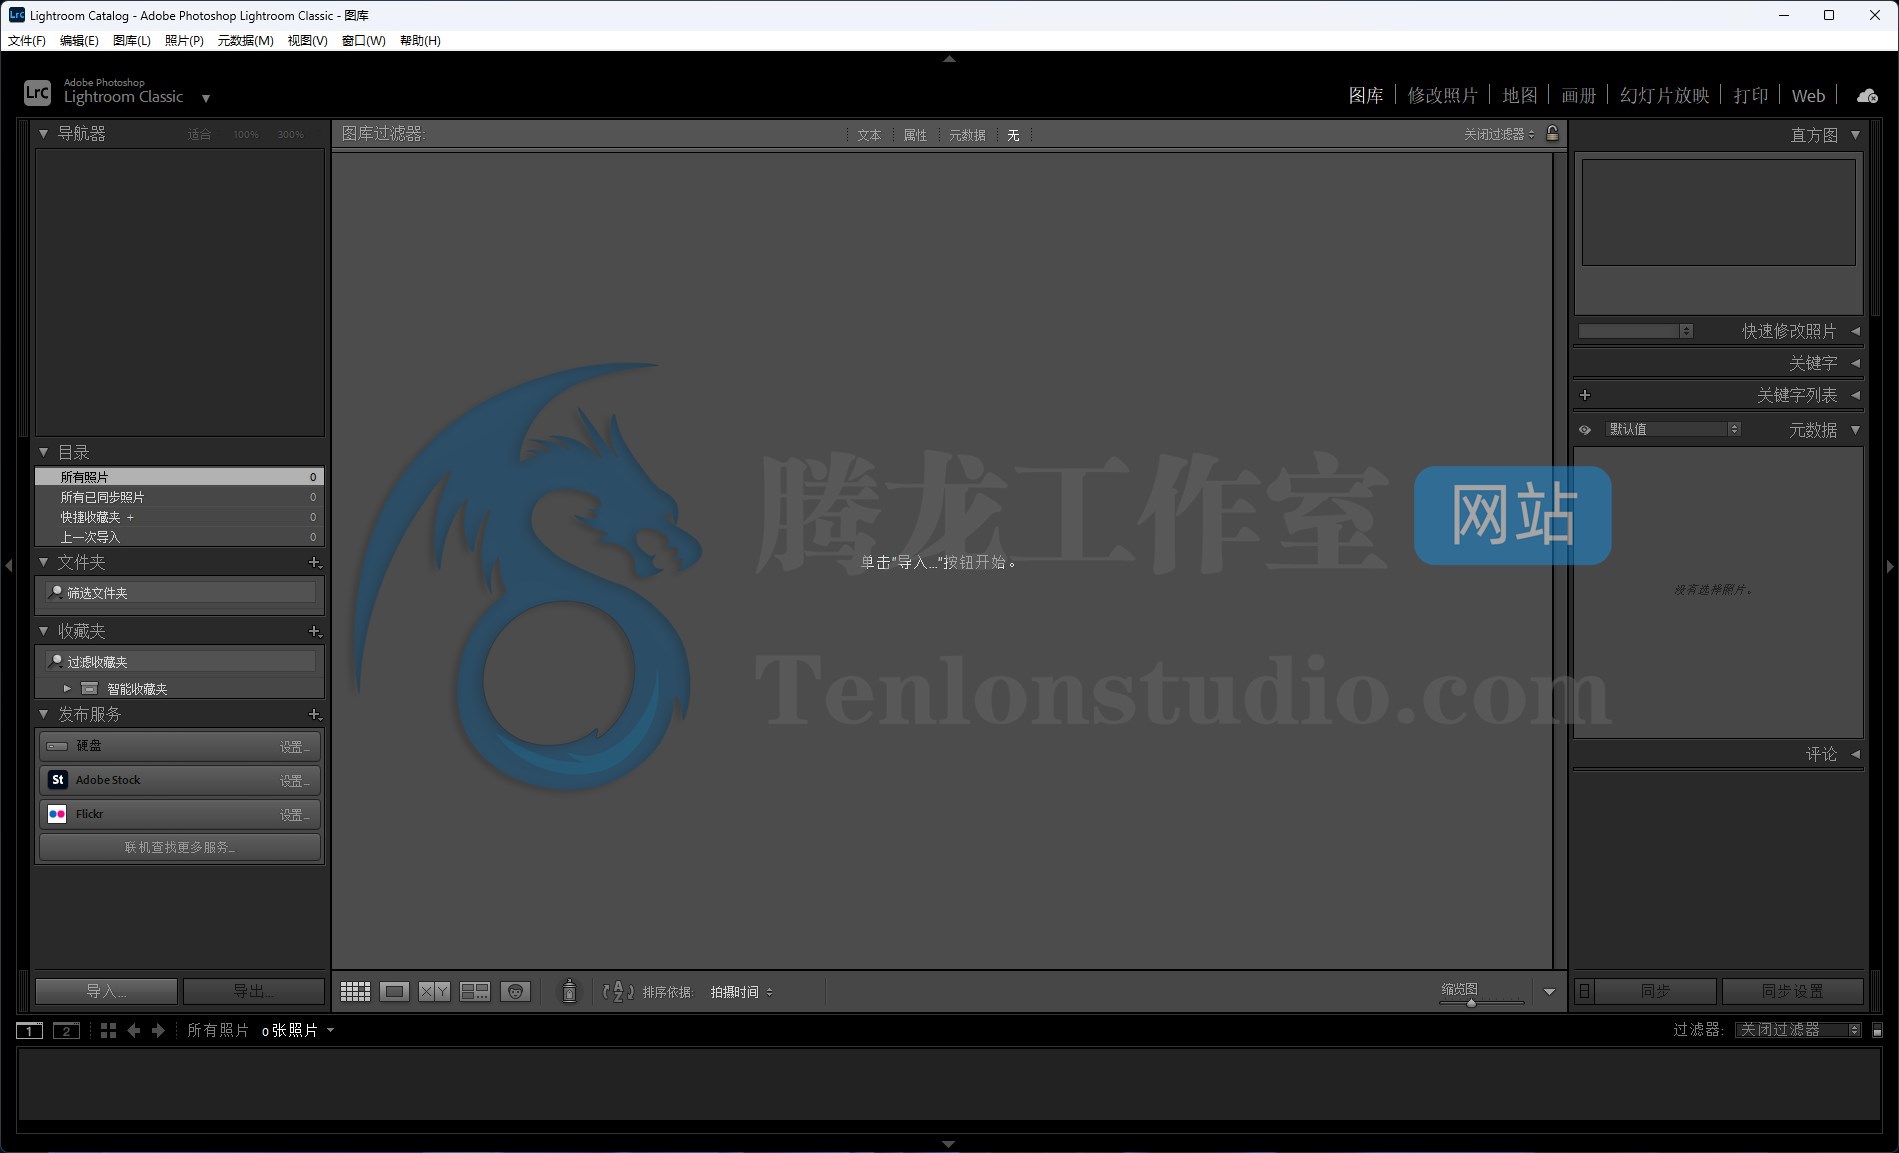Screen dimensions: 1899x1153
Task: Open toolbar content dropdown arrow
Action: pos(1549,992)
